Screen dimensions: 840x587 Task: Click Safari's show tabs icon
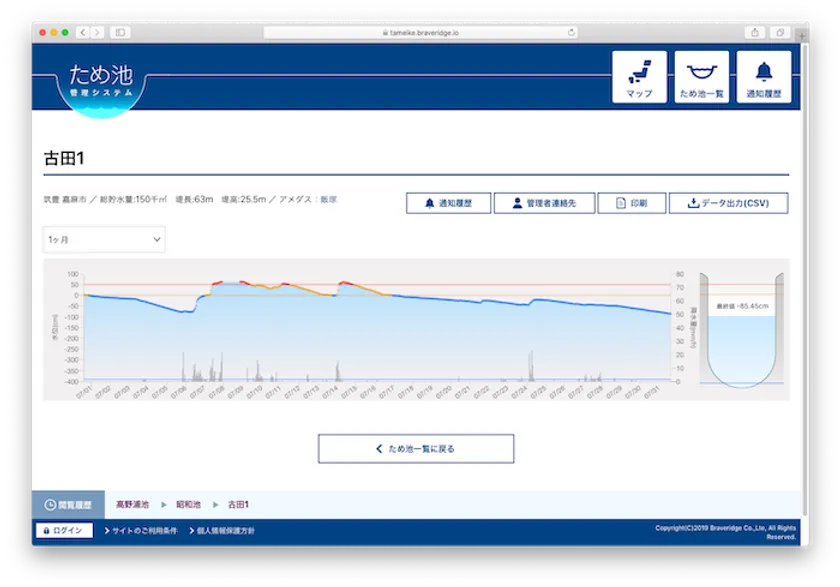click(780, 32)
